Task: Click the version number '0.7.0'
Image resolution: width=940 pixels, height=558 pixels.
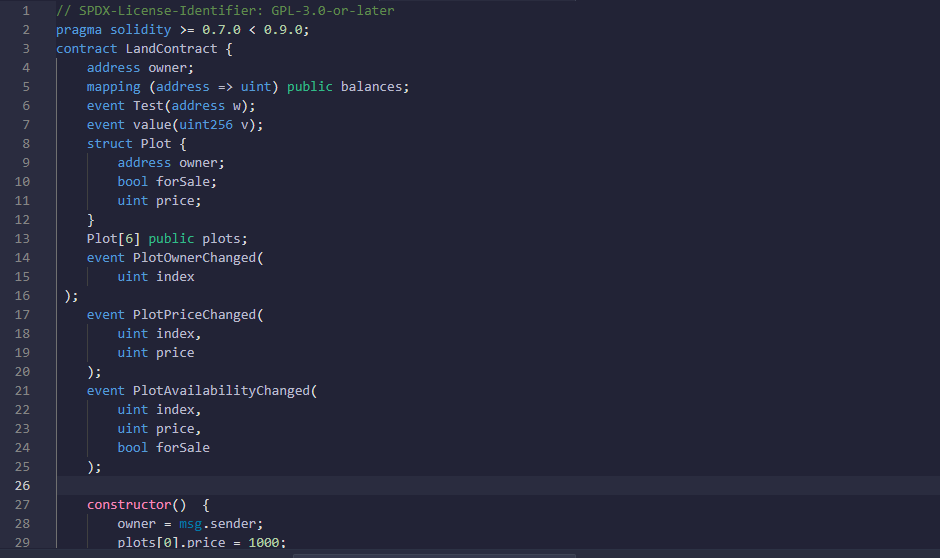Action: [221, 30]
